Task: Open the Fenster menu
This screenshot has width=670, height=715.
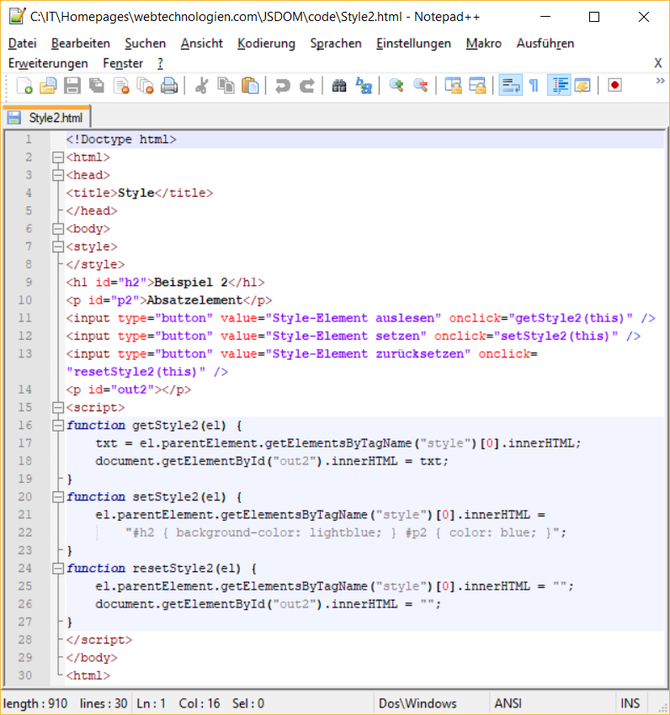Action: click(x=123, y=63)
